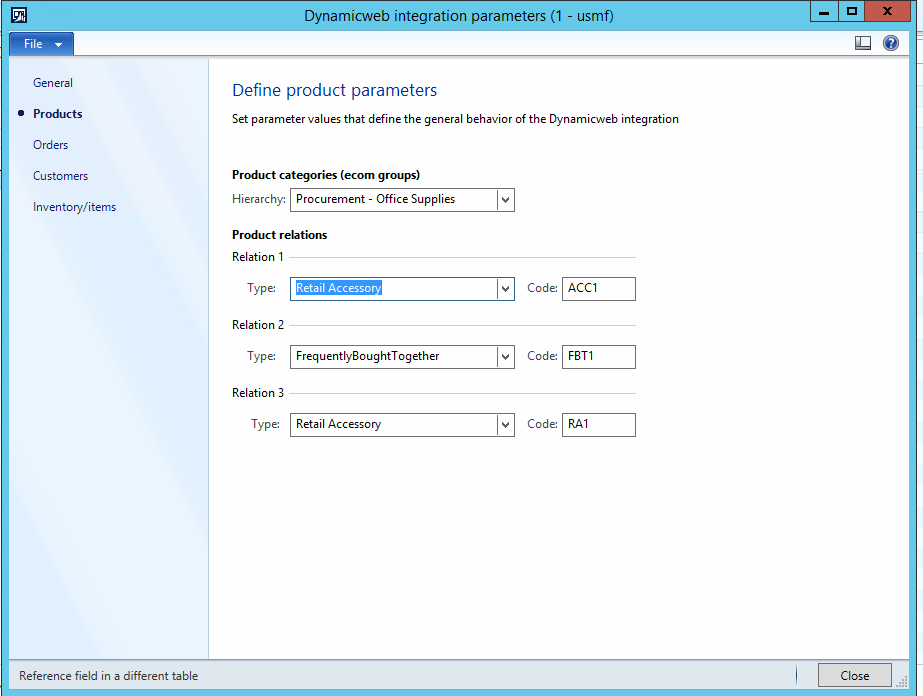
Task: Focus the FBT1 code field
Action: (598, 357)
